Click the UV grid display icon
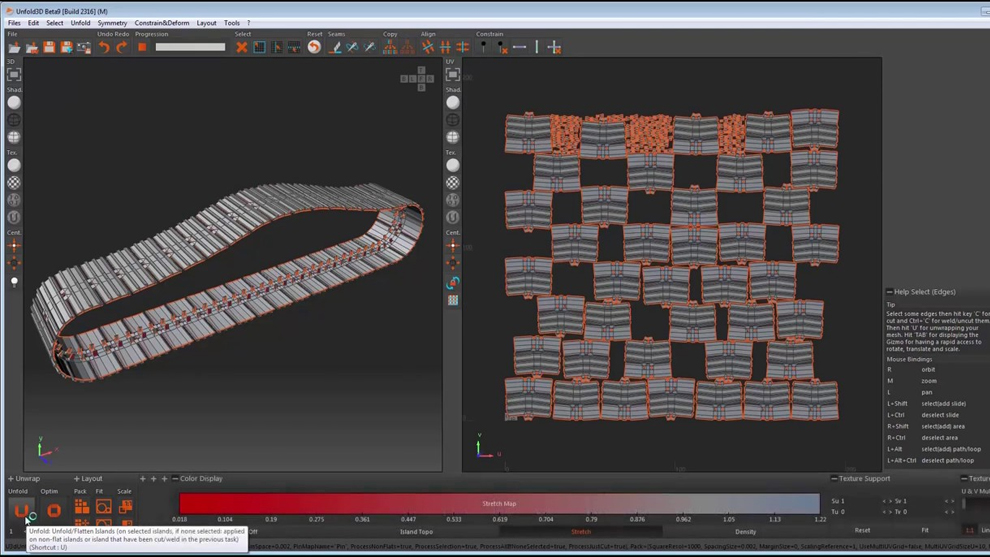The height and width of the screenshot is (557, 990). point(453,301)
